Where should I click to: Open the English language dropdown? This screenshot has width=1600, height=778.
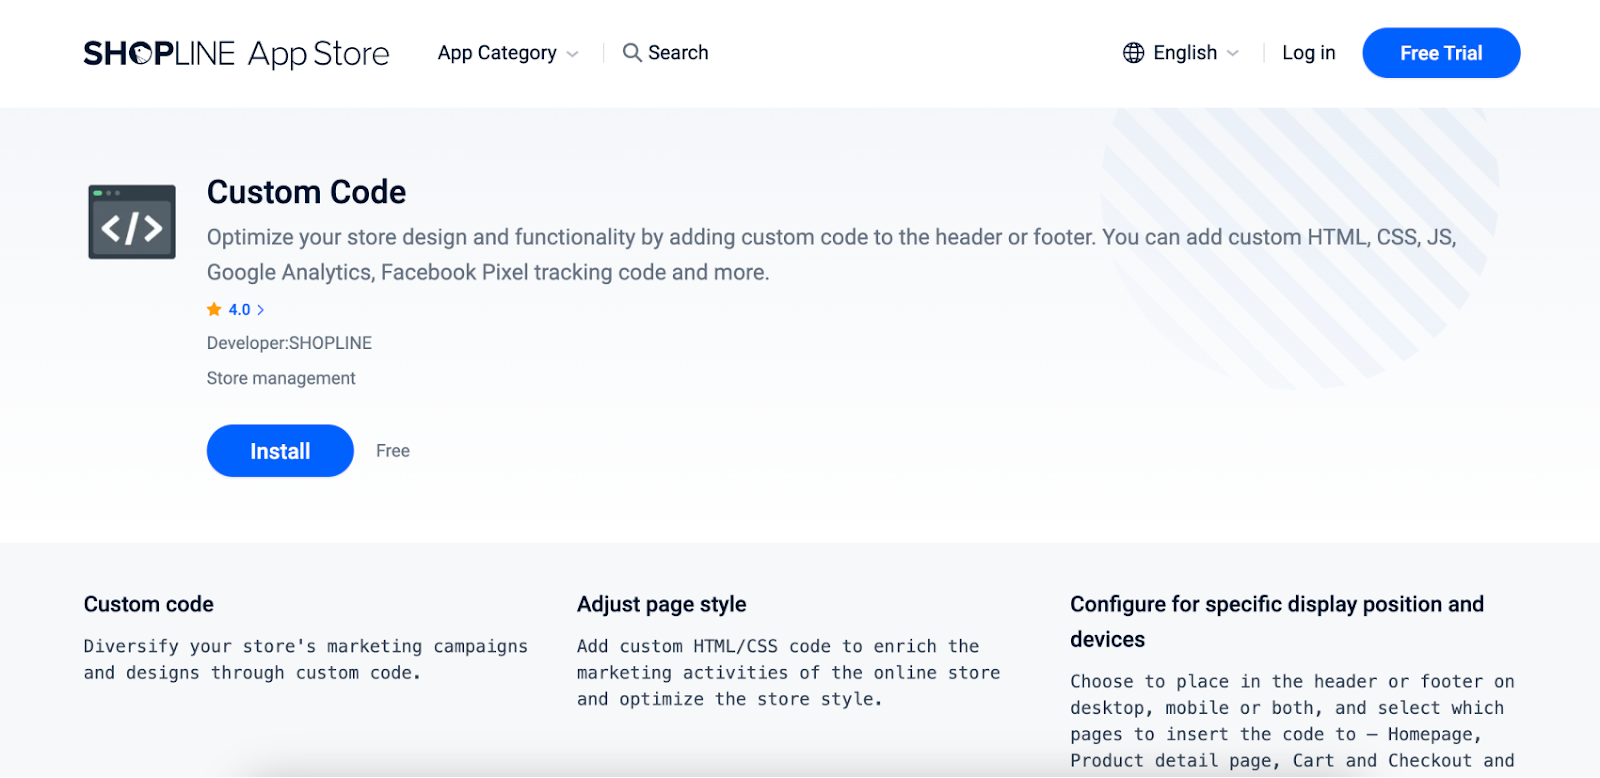1185,53
